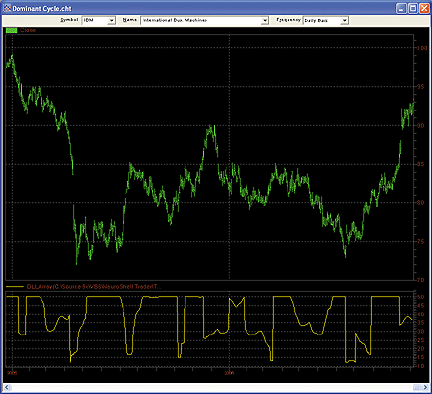Click the green Close series color swatch
The height and width of the screenshot is (394, 432).
(11, 30)
